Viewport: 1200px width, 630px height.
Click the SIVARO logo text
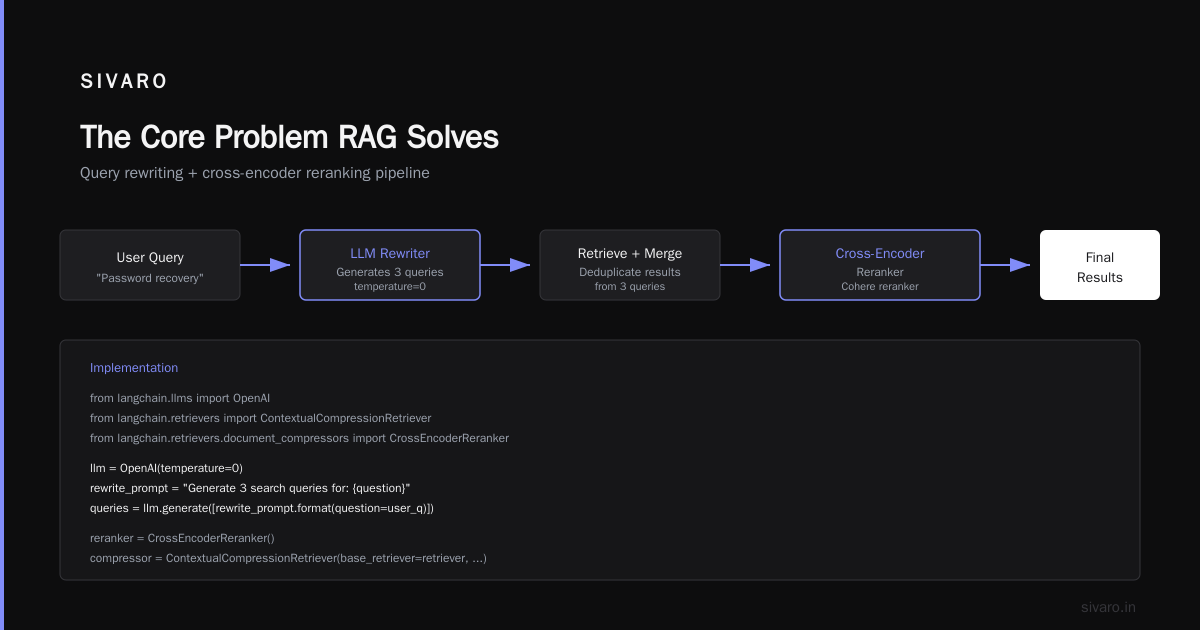124,82
